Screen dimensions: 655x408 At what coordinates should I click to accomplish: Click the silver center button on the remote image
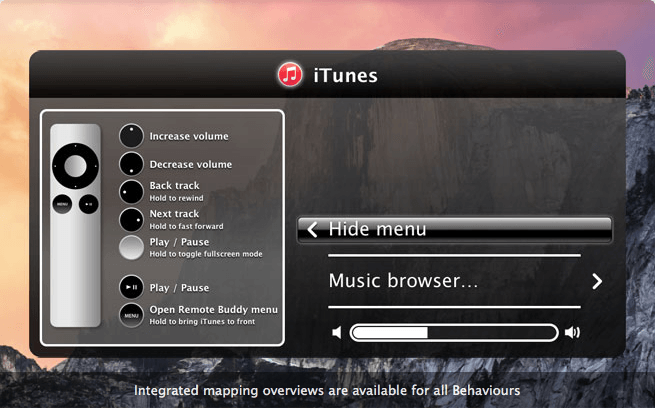click(76, 166)
